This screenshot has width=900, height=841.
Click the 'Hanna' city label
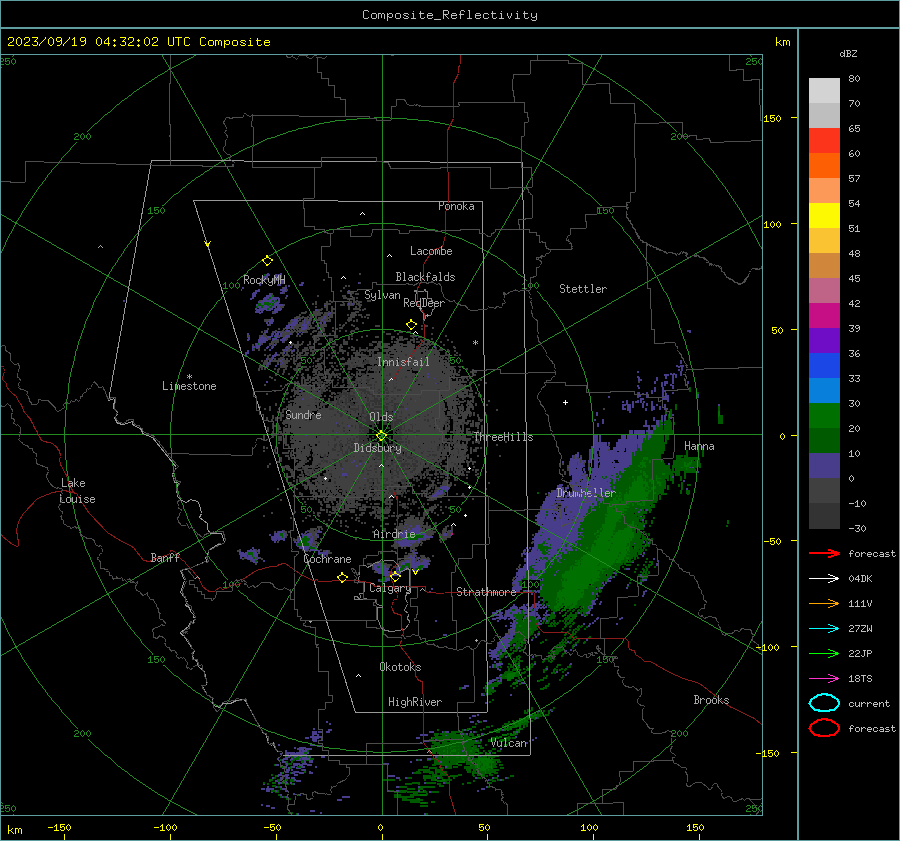click(699, 446)
